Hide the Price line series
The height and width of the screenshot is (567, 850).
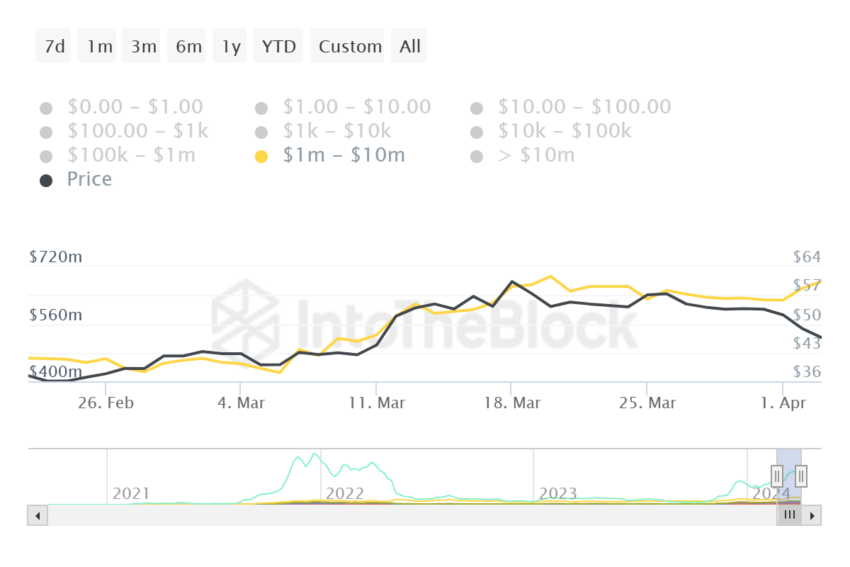point(46,180)
